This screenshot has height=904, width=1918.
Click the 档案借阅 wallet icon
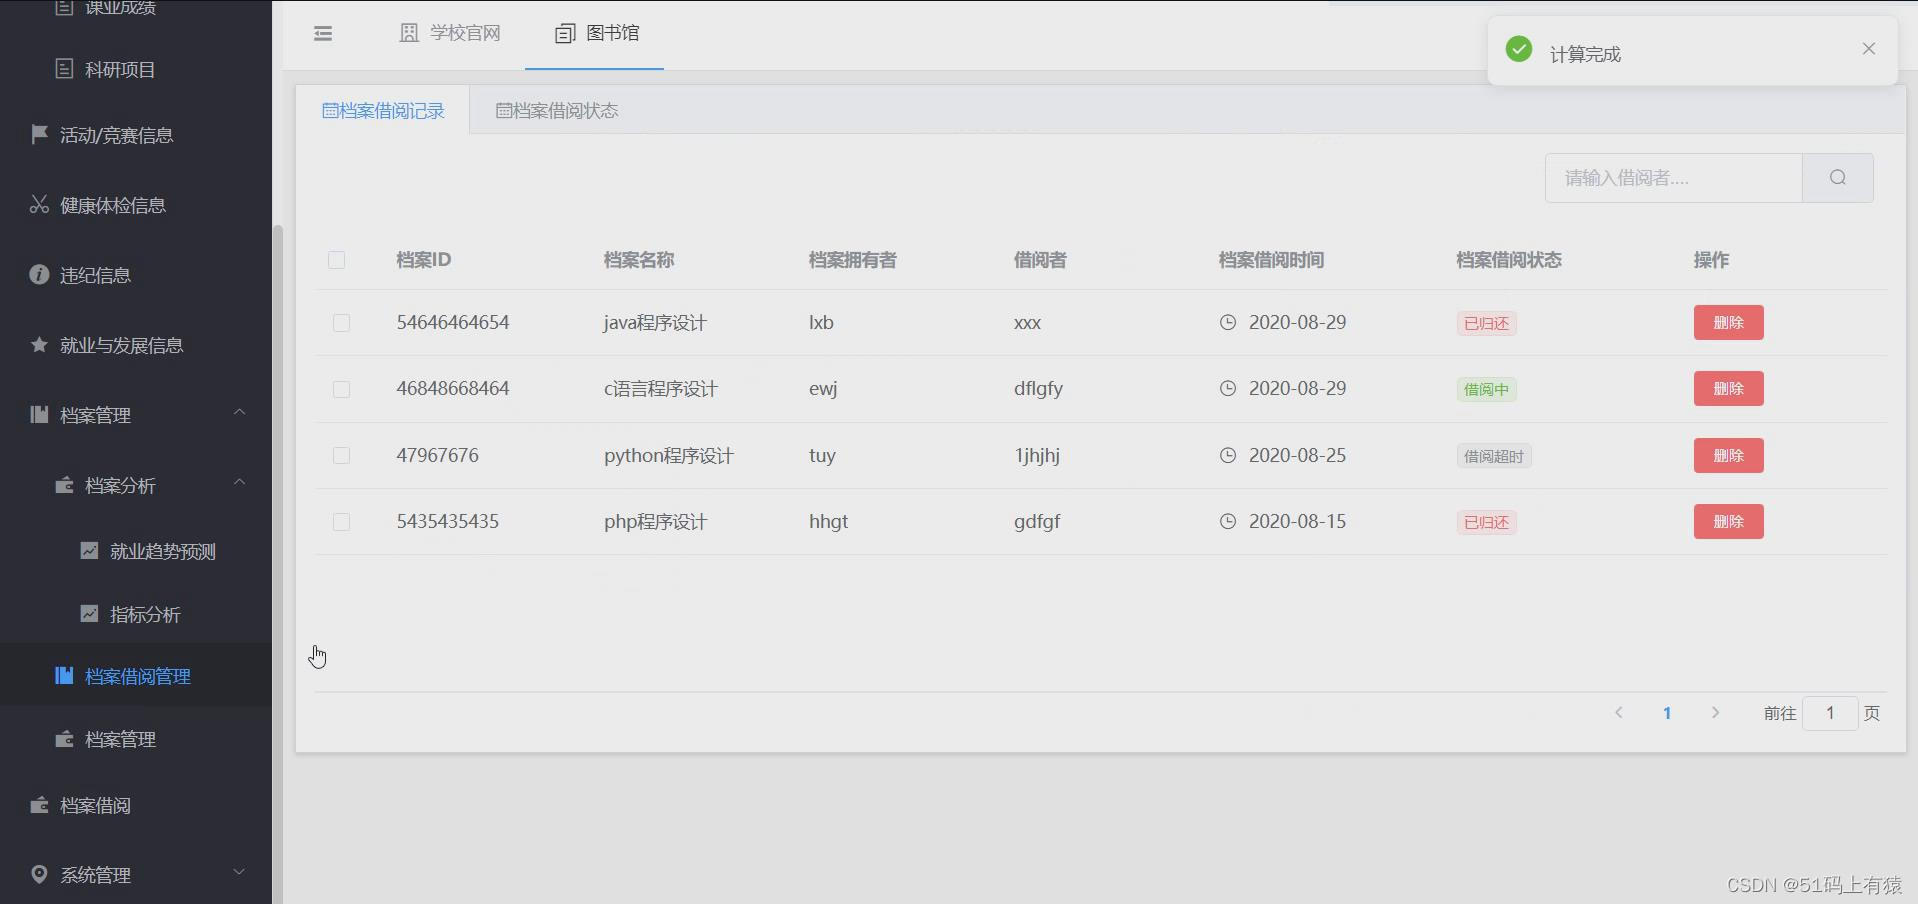(39, 805)
